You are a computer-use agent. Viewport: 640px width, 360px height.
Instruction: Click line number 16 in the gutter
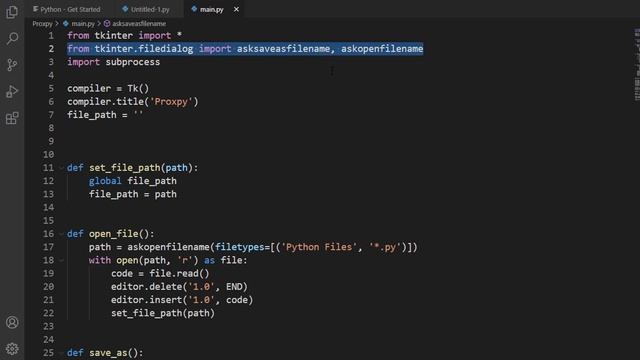point(49,234)
